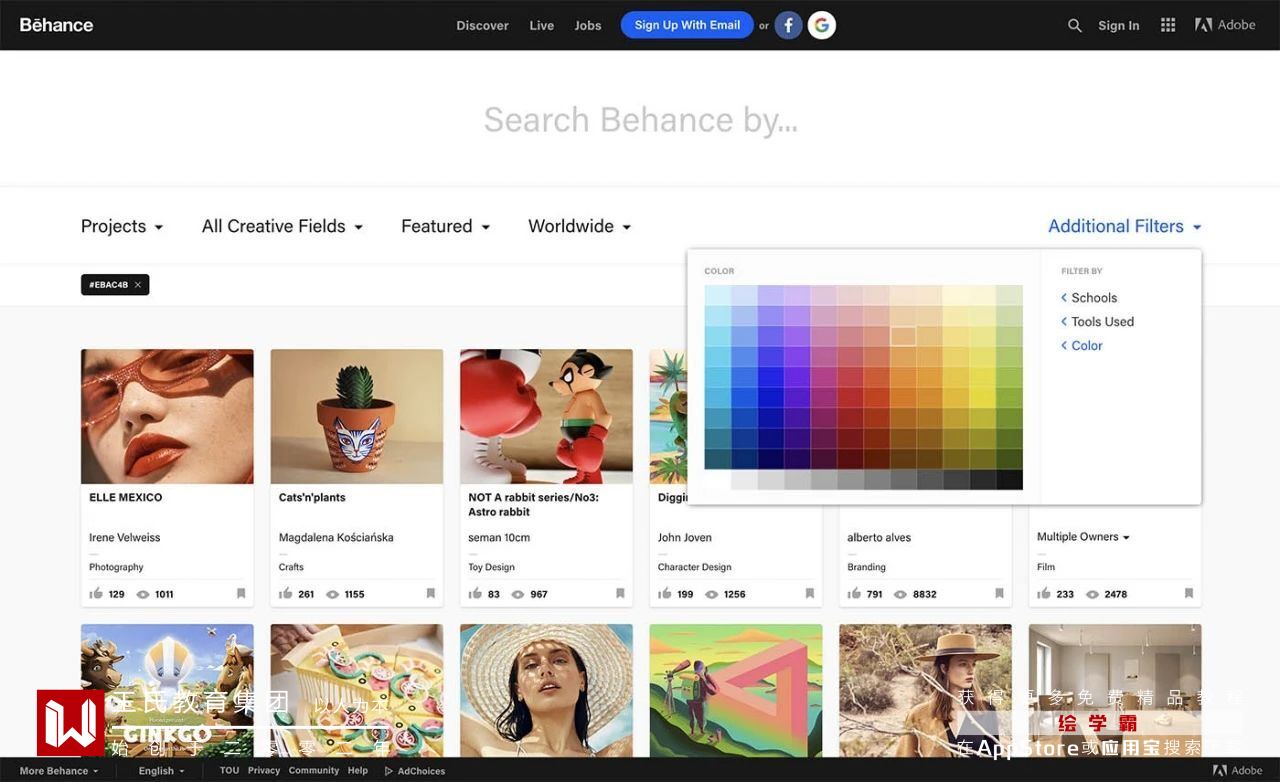The width and height of the screenshot is (1280, 782).
Task: Open search via magnifier icon
Action: coord(1074,26)
